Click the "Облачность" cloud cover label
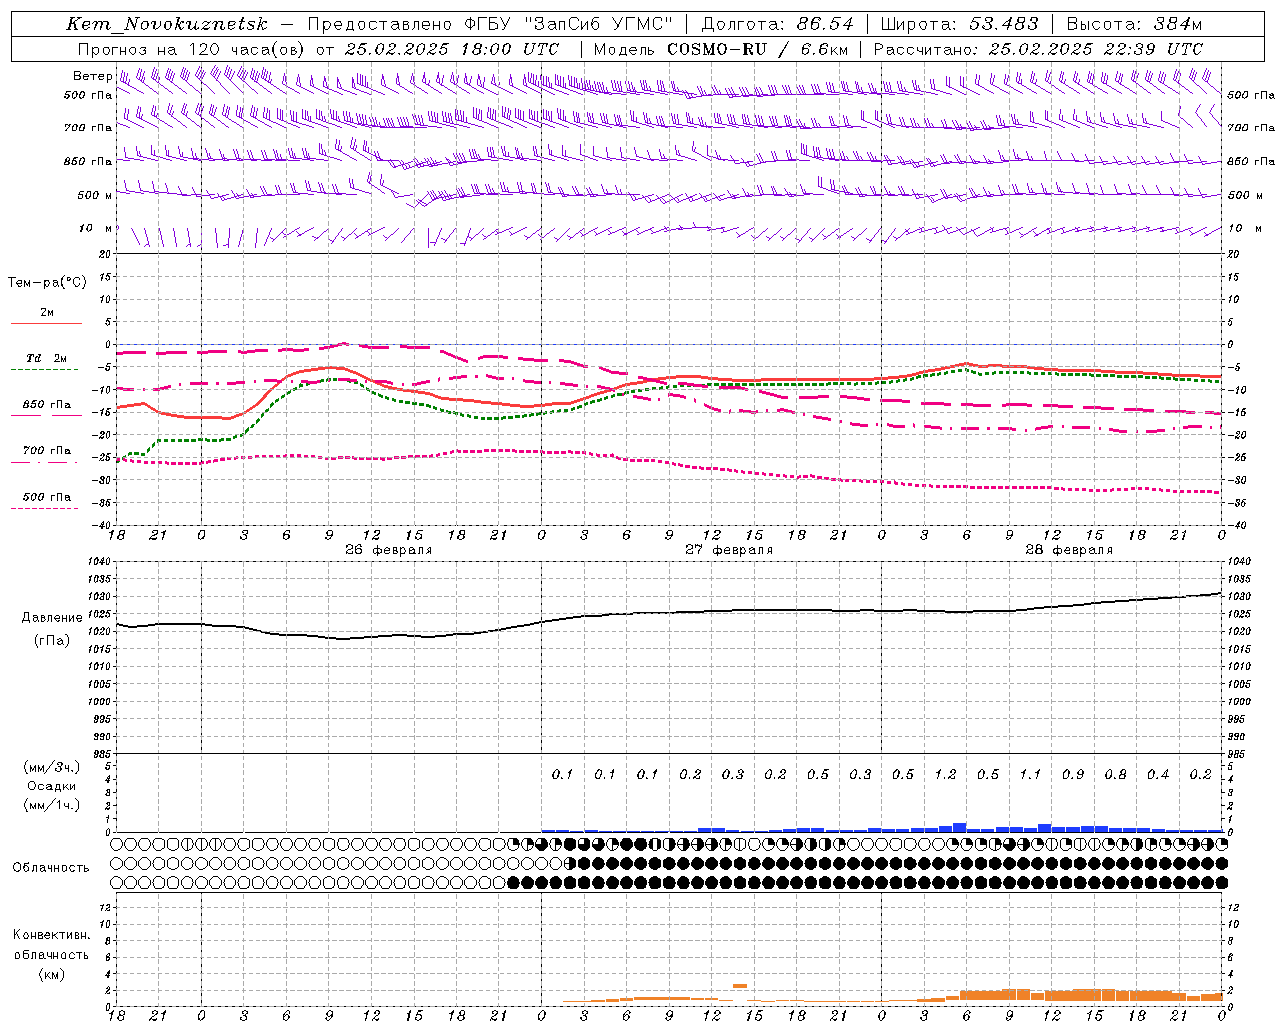 pyautogui.click(x=51, y=867)
